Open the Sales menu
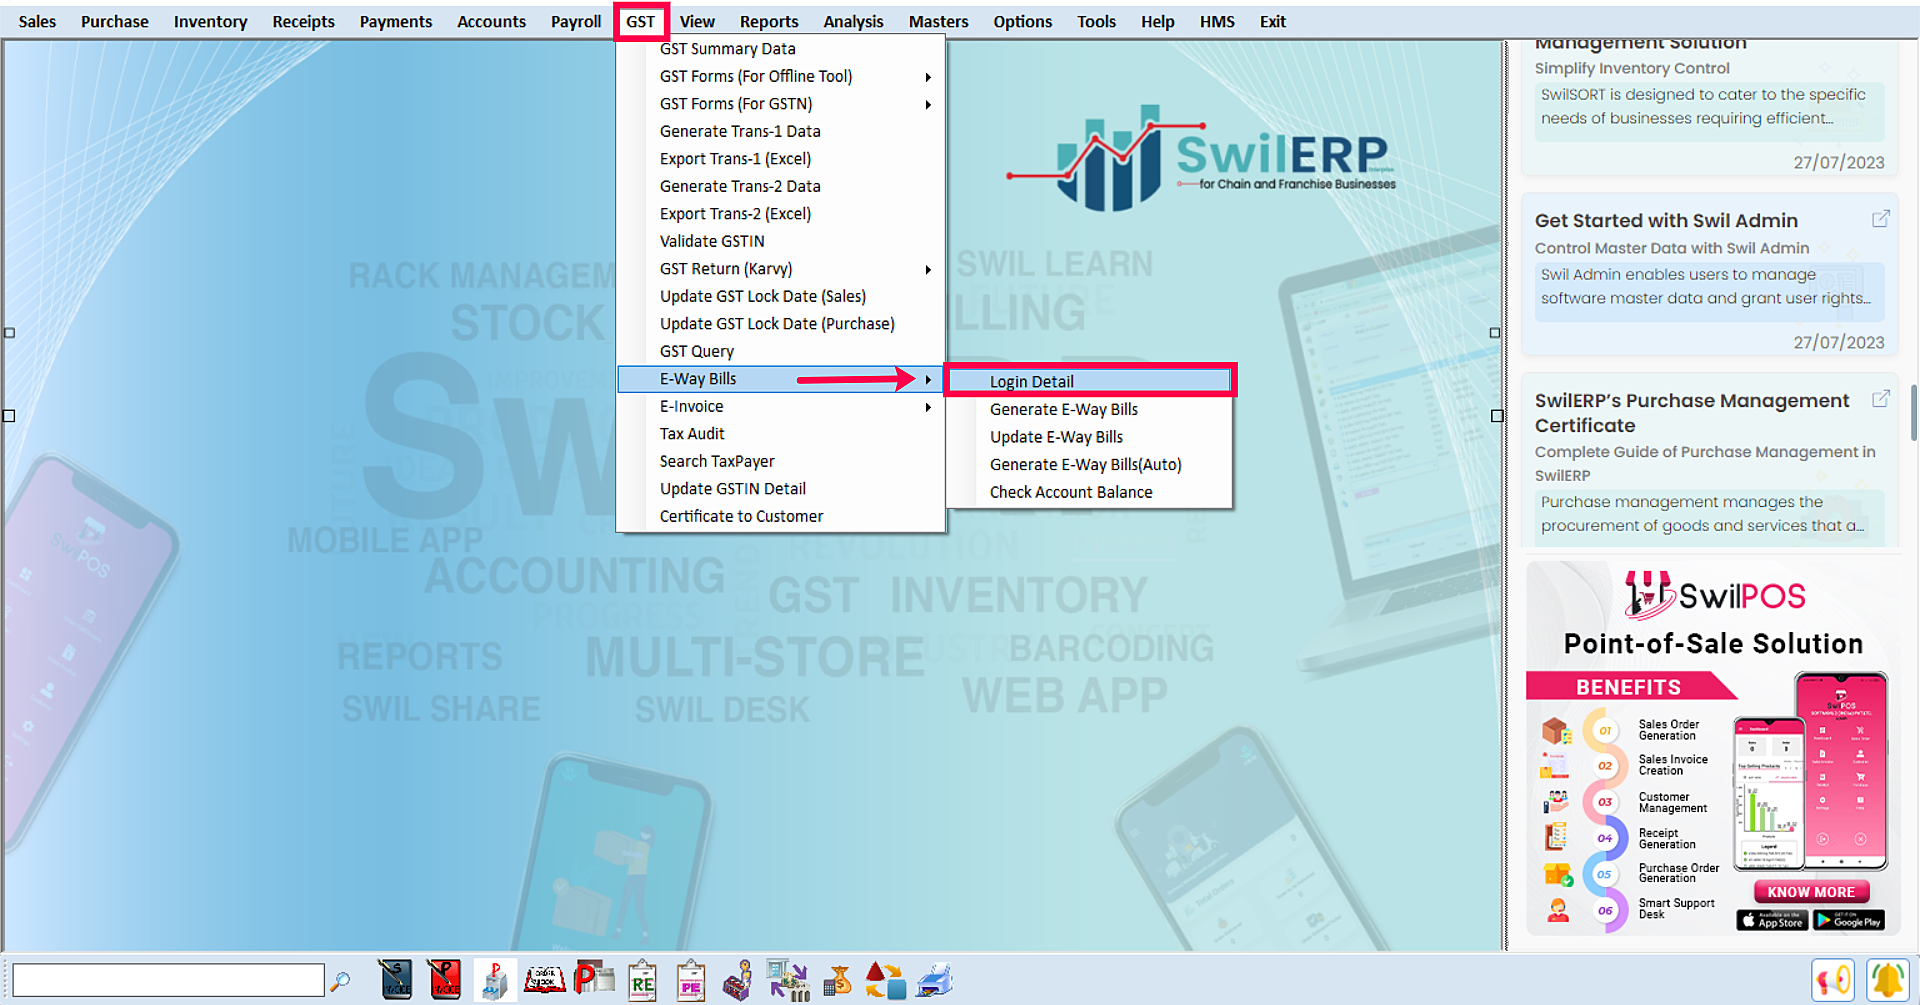Screen dimensions: 1920x1005 click(x=37, y=21)
